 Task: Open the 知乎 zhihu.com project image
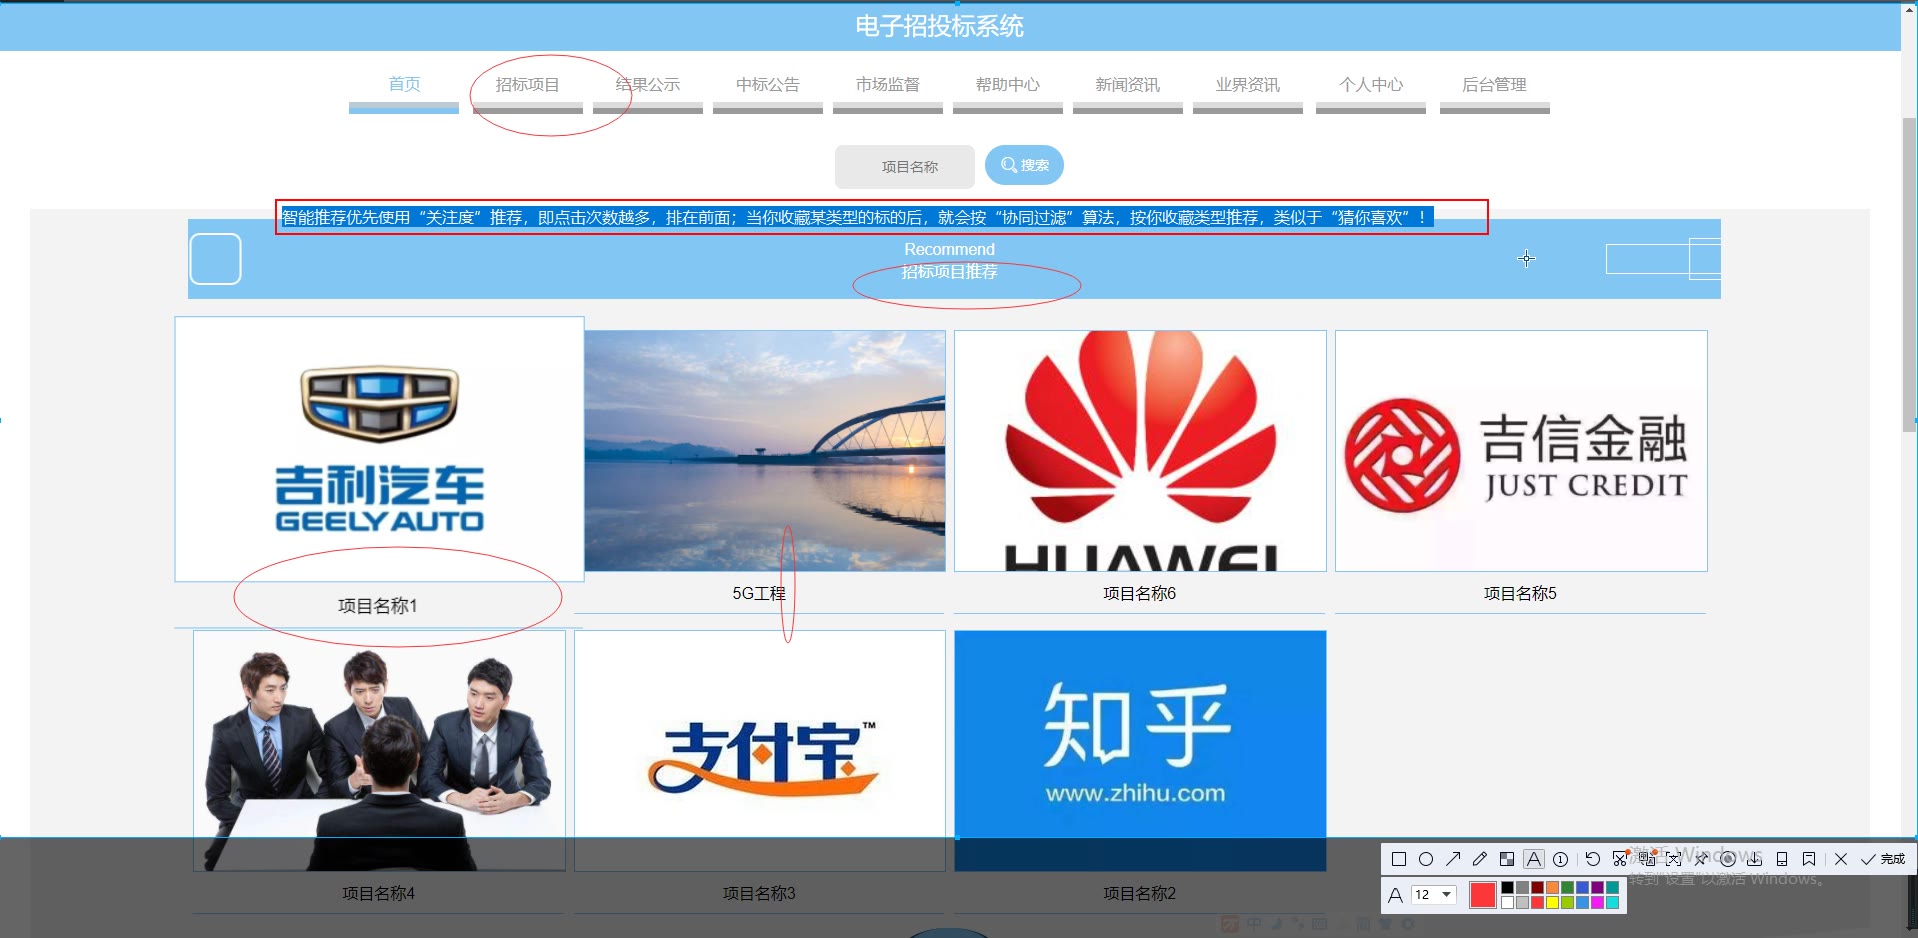[x=1140, y=751]
